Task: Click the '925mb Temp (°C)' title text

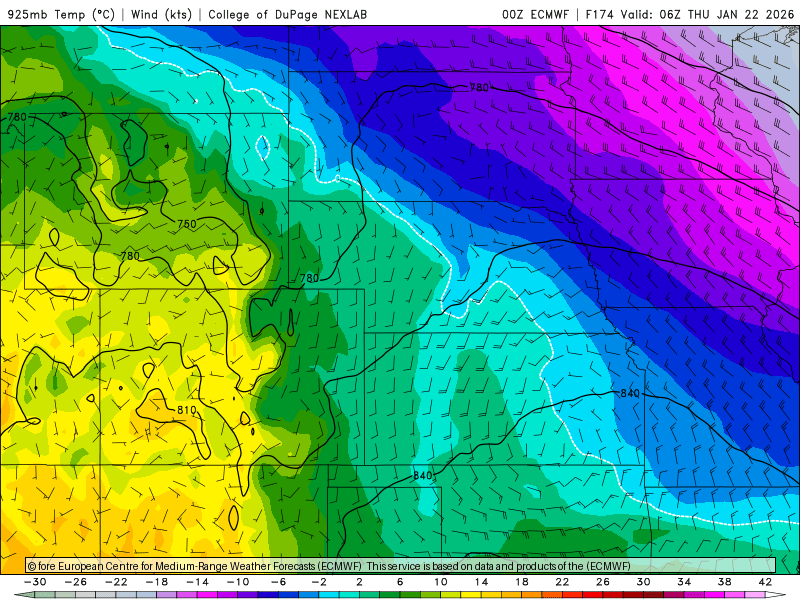Action: [61, 14]
